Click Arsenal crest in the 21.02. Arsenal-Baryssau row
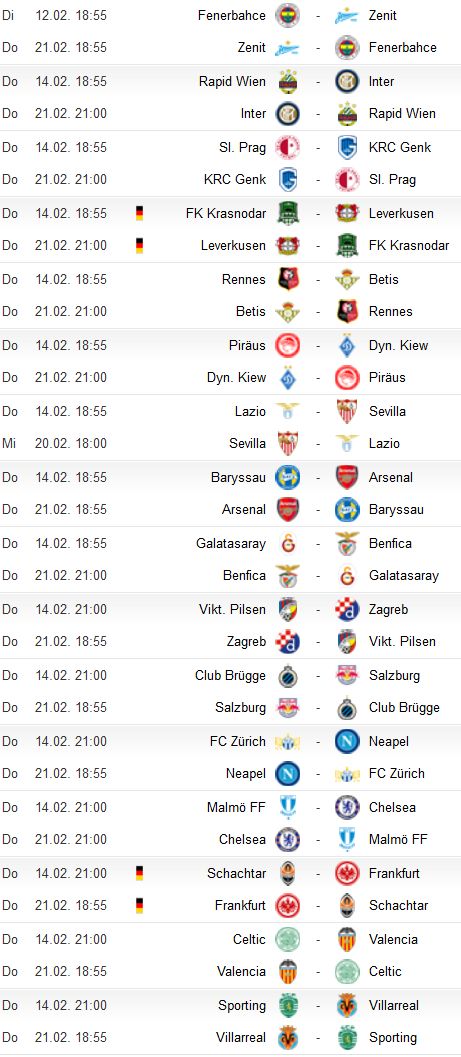The width and height of the screenshot is (461, 1057). click(x=288, y=510)
